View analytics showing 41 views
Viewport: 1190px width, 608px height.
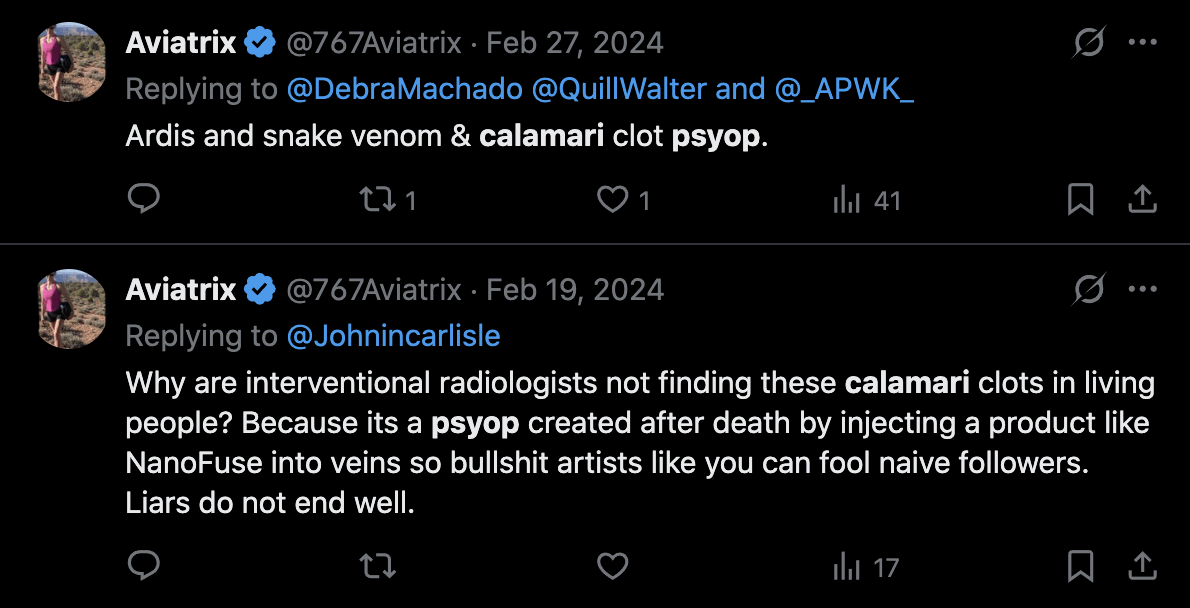tap(866, 201)
